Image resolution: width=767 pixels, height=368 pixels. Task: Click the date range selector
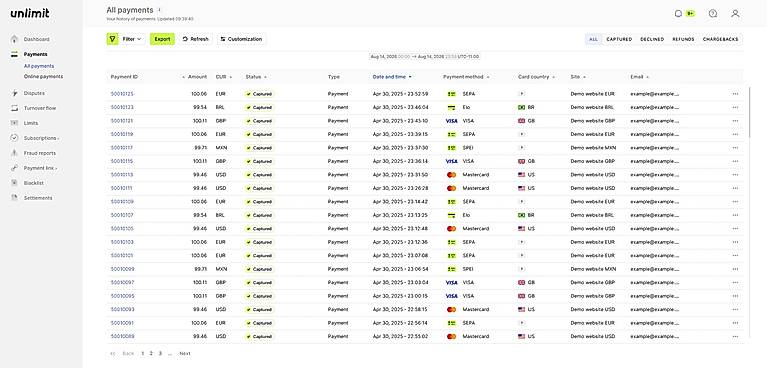425,57
